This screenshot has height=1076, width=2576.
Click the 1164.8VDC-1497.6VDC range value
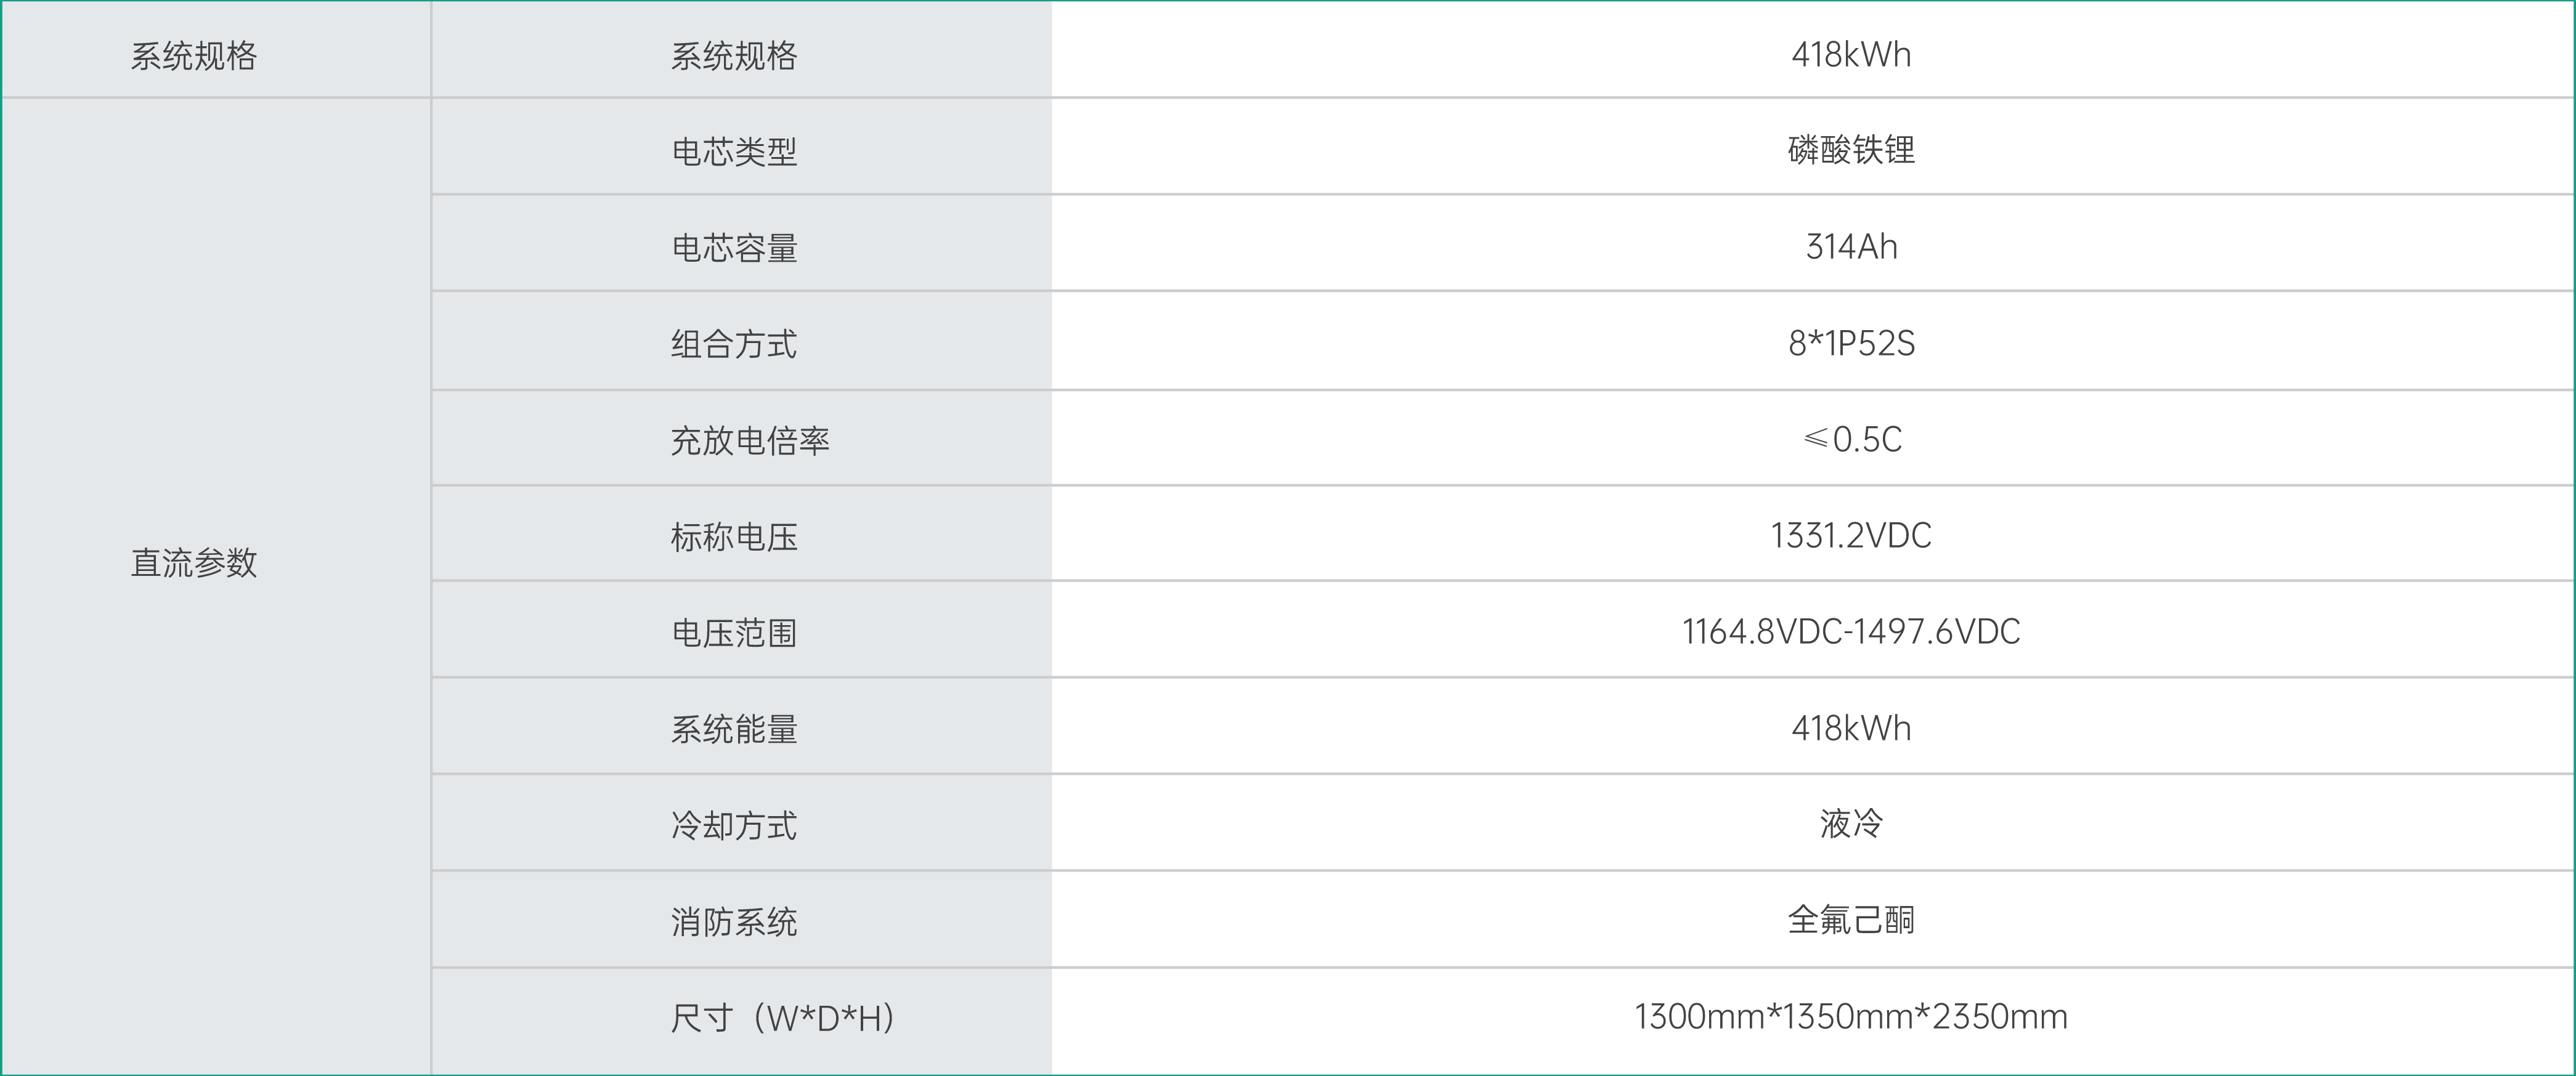pos(1851,631)
